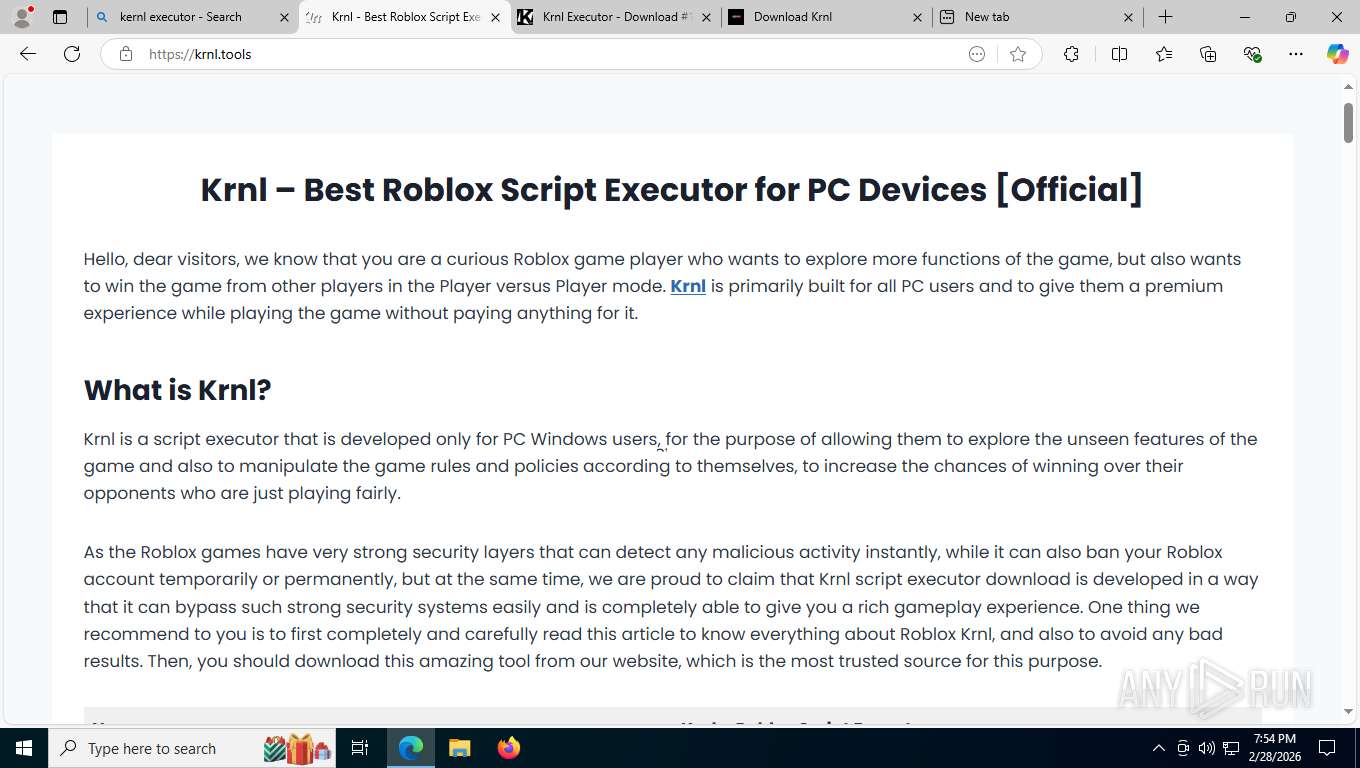Image resolution: width=1360 pixels, height=768 pixels.
Task: Open File Explorer from the taskbar
Action: click(x=459, y=748)
